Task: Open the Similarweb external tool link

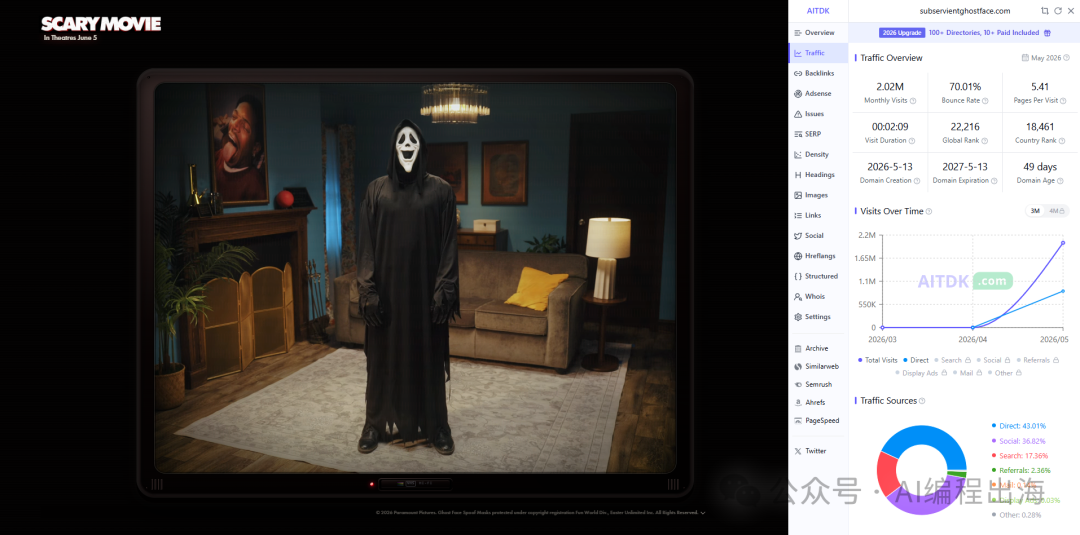Action: click(x=818, y=366)
